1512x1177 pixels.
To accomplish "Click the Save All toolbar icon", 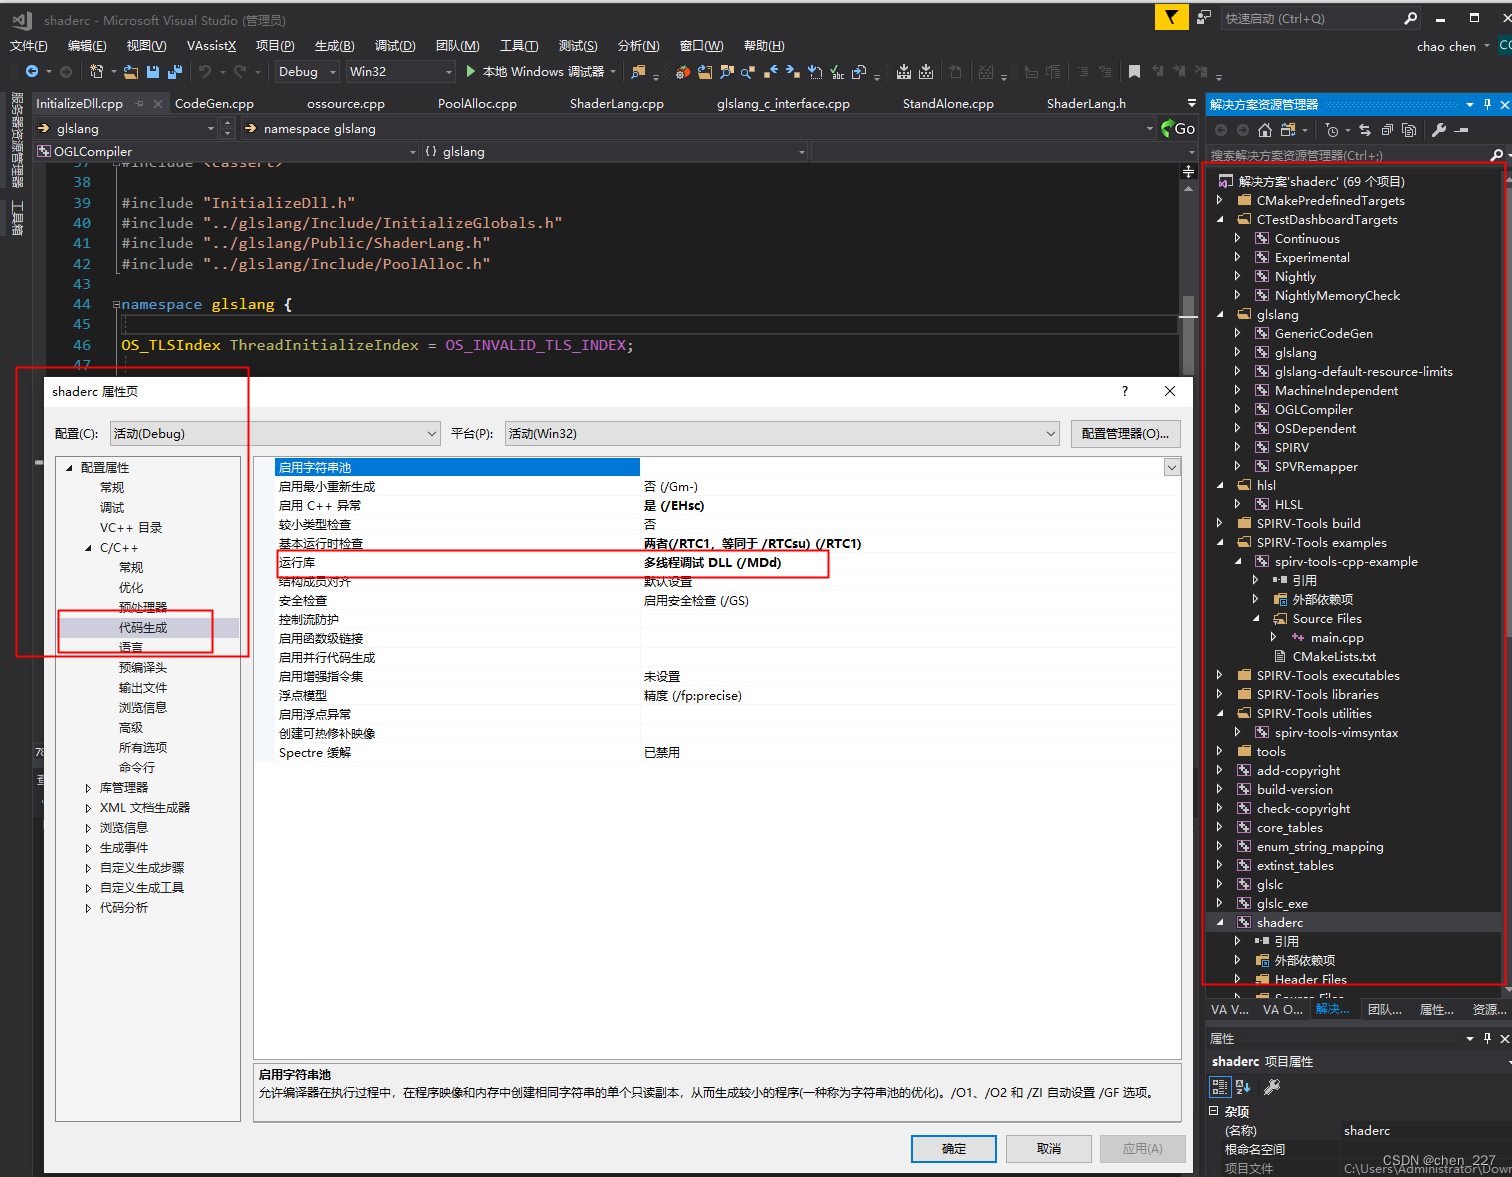I will pos(175,72).
